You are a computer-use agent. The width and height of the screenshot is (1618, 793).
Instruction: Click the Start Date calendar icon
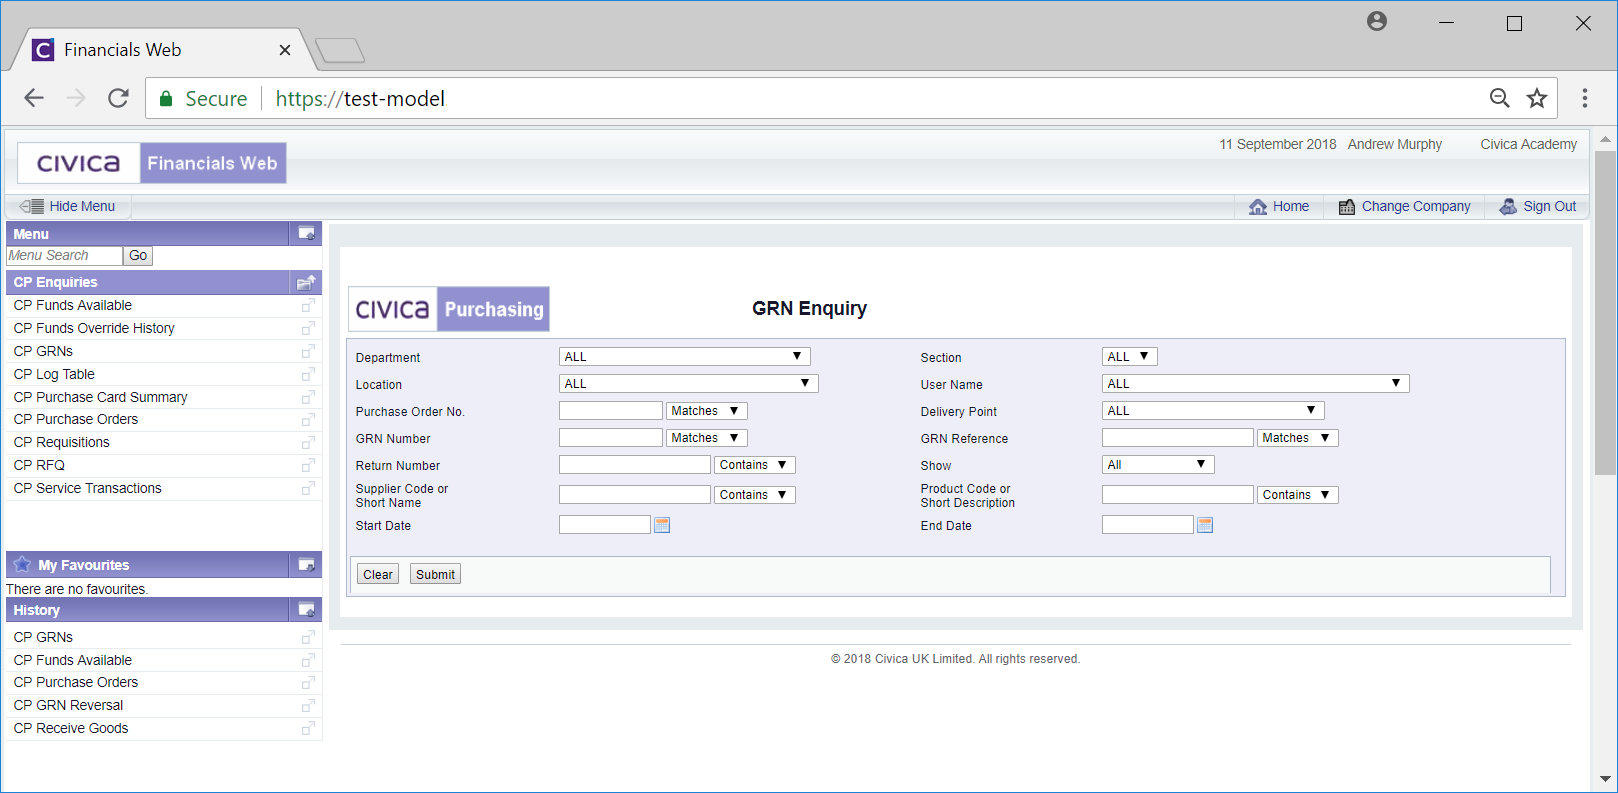[662, 525]
